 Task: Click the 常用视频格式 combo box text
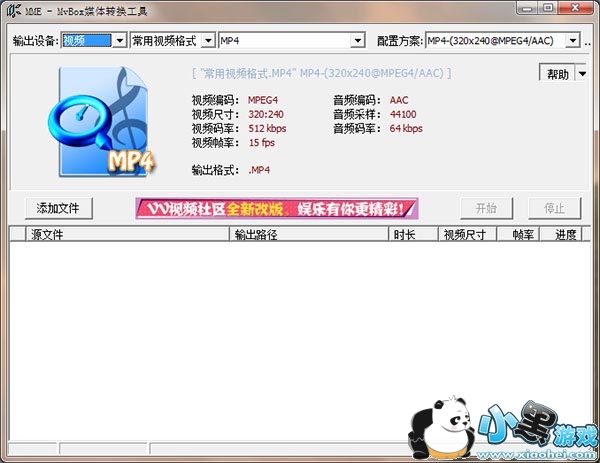tap(165, 41)
